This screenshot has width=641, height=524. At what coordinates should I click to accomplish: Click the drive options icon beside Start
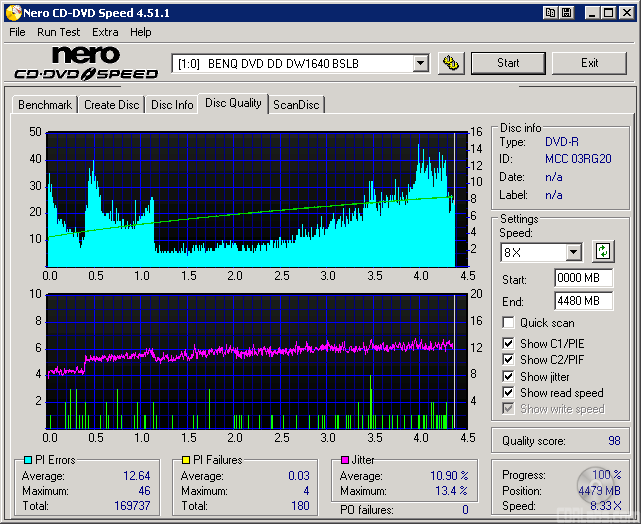[x=452, y=63]
